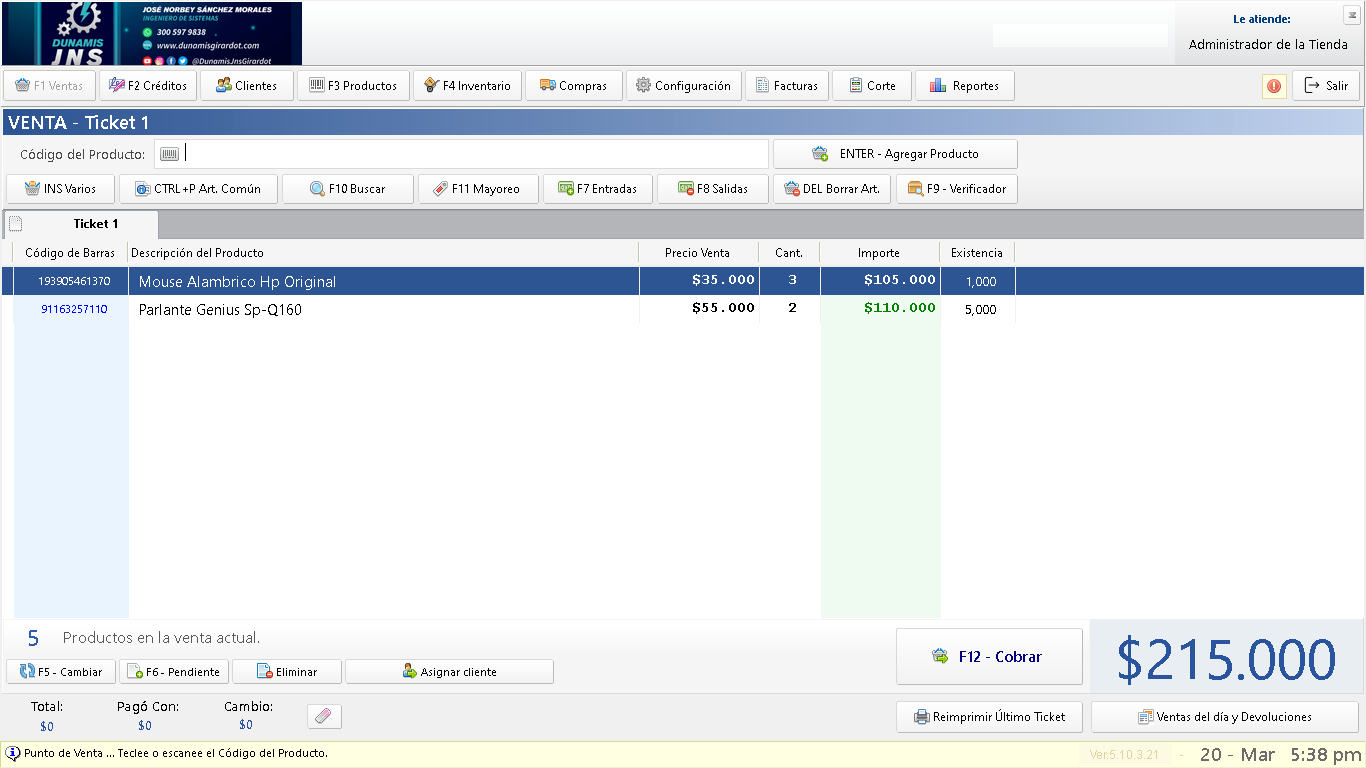Click the Salir exit button
1366x768 pixels.
coord(1326,86)
